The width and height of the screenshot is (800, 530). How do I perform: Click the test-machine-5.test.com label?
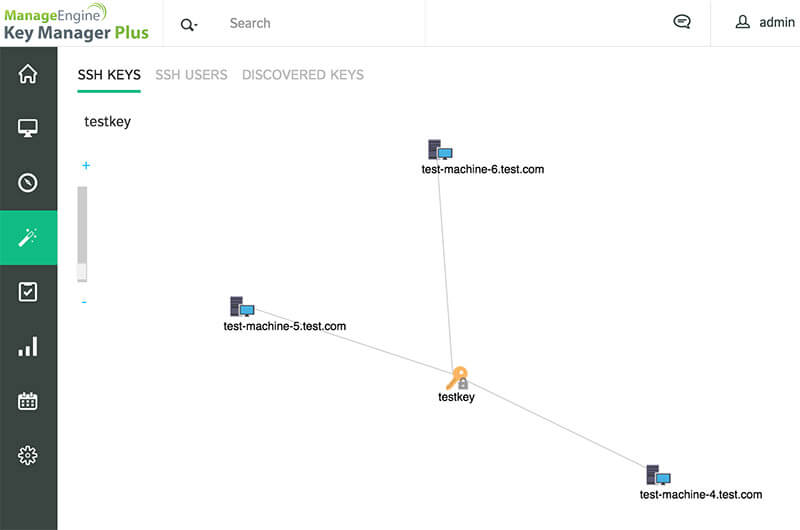coord(285,326)
